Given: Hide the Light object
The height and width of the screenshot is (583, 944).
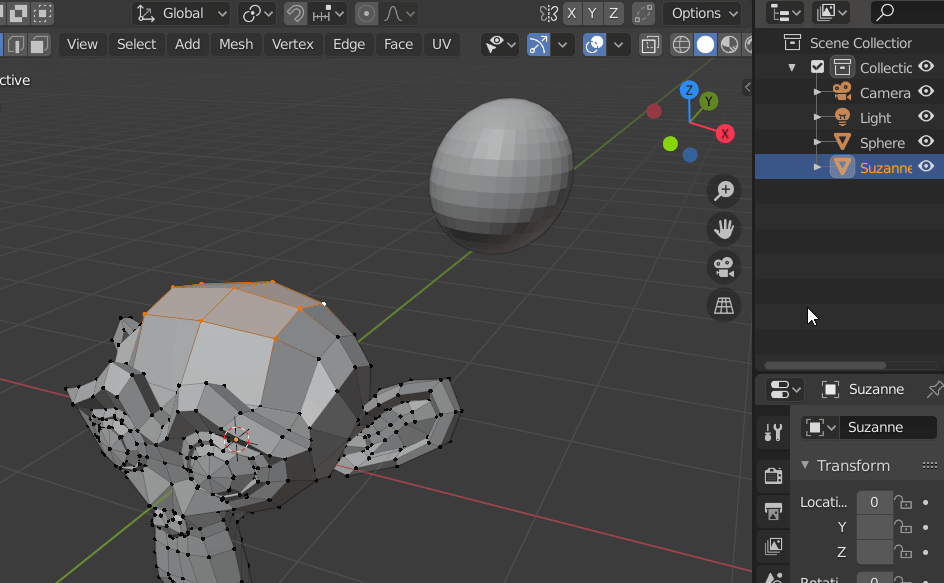Looking at the screenshot, I should (x=926, y=116).
